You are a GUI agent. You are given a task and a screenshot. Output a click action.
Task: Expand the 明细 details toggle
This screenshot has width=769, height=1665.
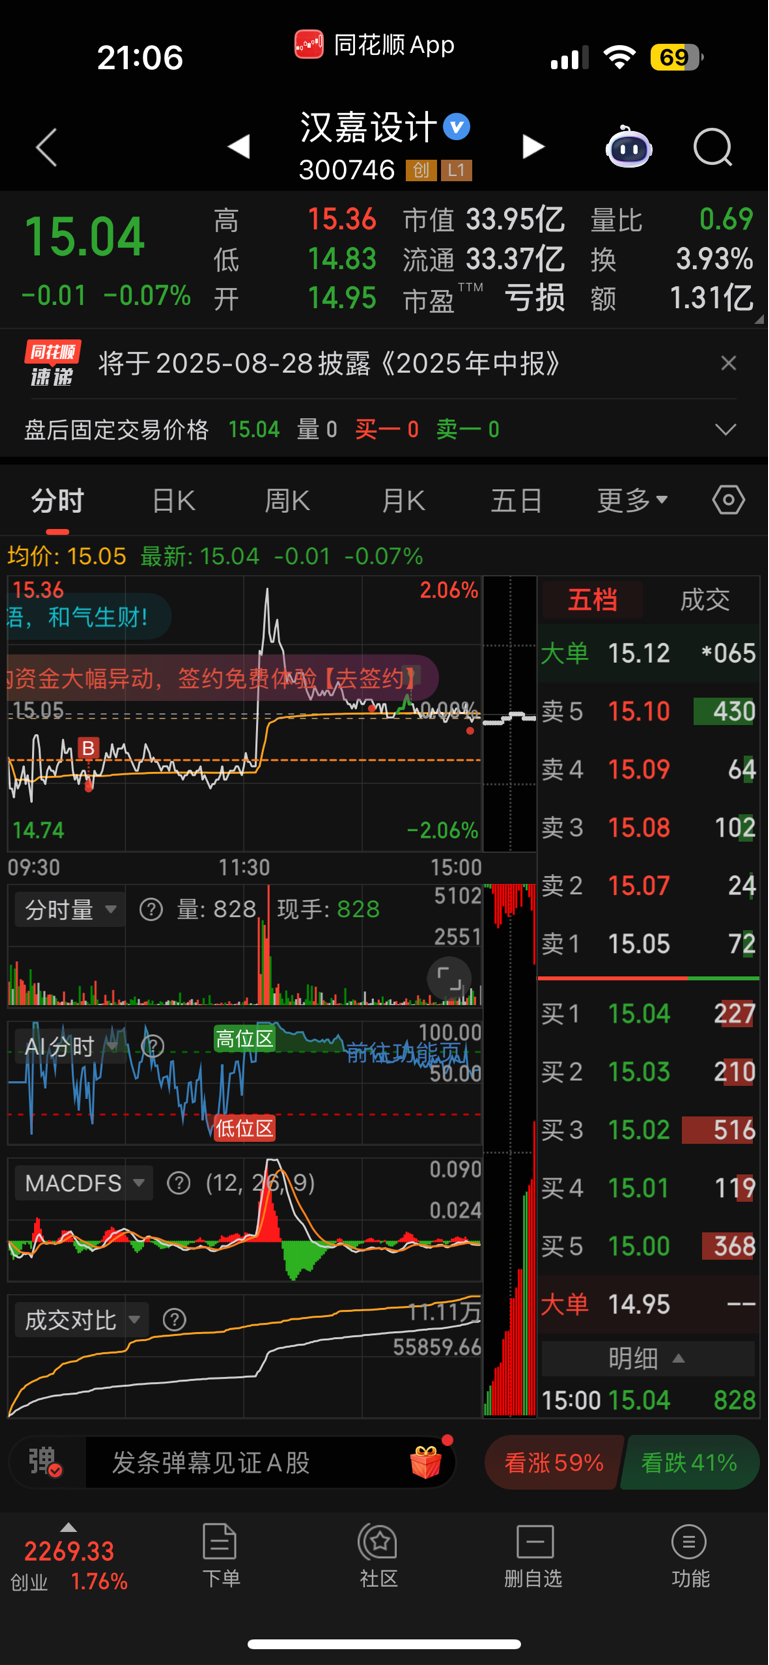pos(648,1358)
